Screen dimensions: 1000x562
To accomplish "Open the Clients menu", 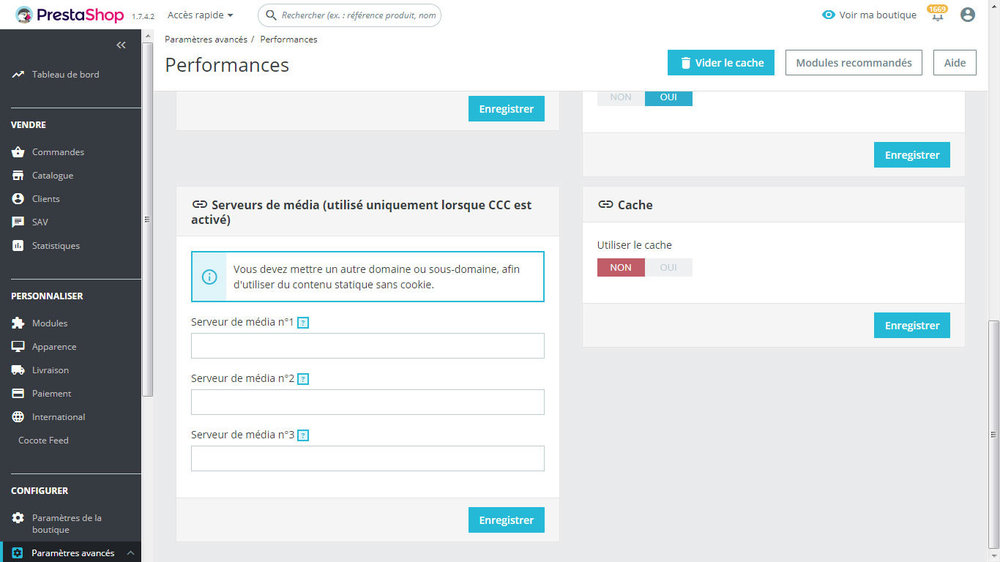I will (46, 199).
